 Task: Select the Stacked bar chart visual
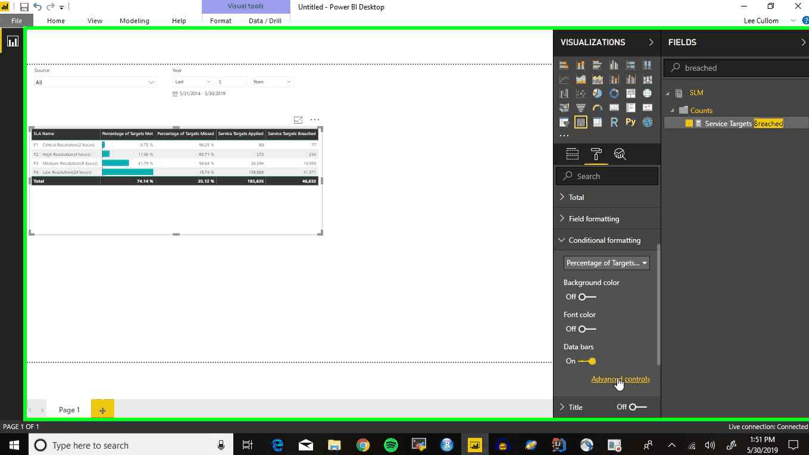pyautogui.click(x=564, y=65)
